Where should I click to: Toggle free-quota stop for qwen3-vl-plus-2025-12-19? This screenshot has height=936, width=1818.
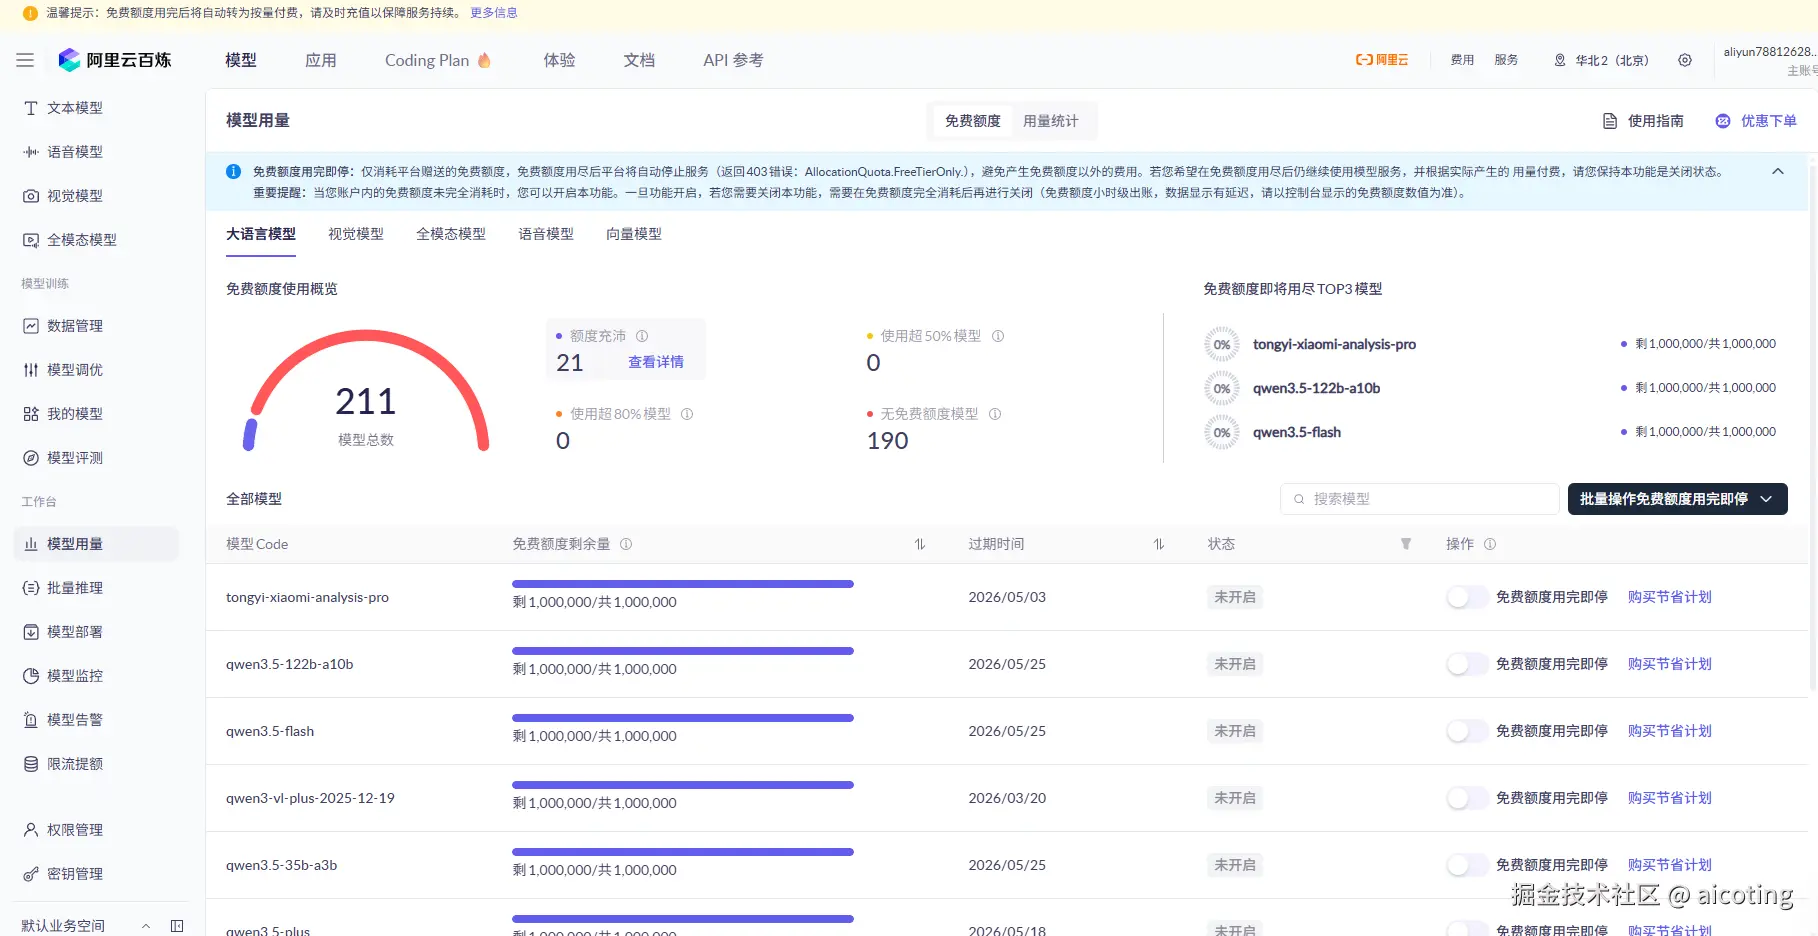click(x=1467, y=798)
